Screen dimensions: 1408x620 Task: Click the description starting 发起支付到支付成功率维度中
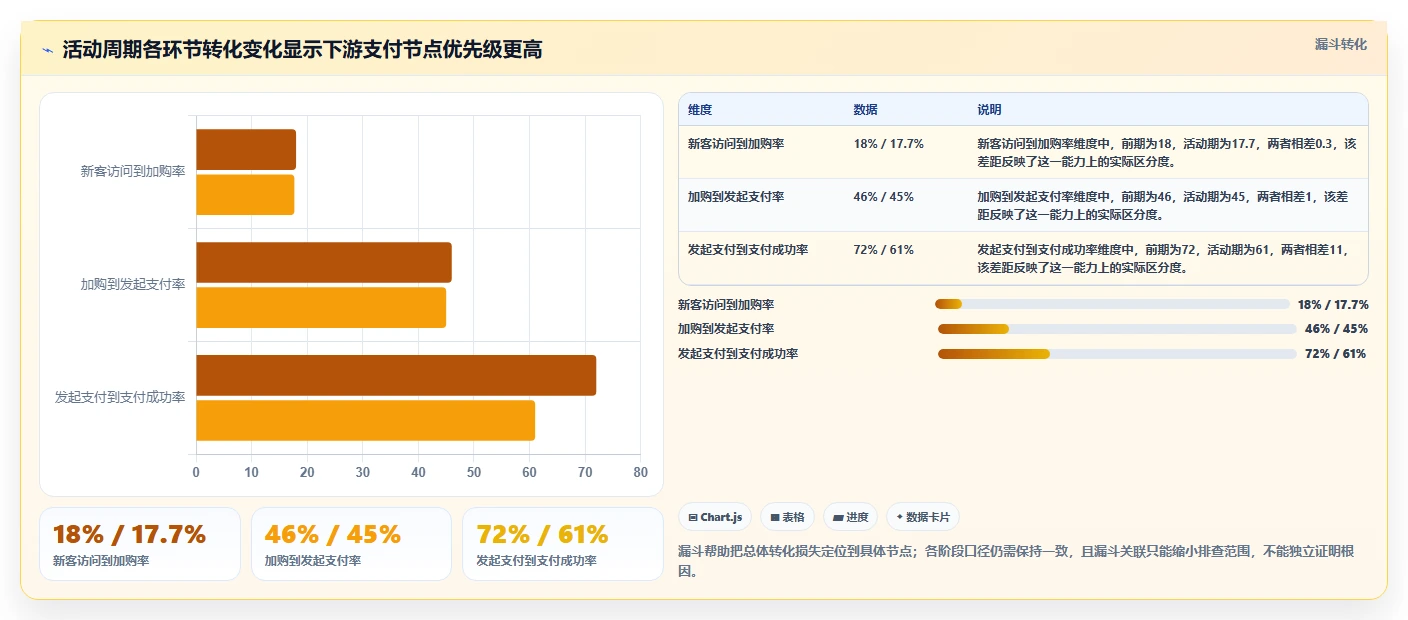[x=1163, y=258]
